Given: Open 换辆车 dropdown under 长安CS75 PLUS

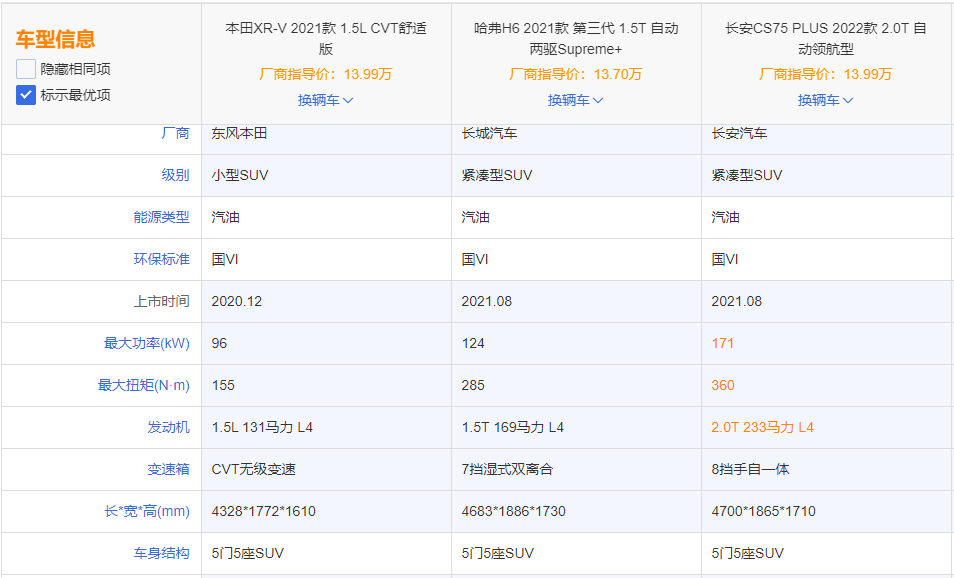Looking at the screenshot, I should click(x=826, y=100).
